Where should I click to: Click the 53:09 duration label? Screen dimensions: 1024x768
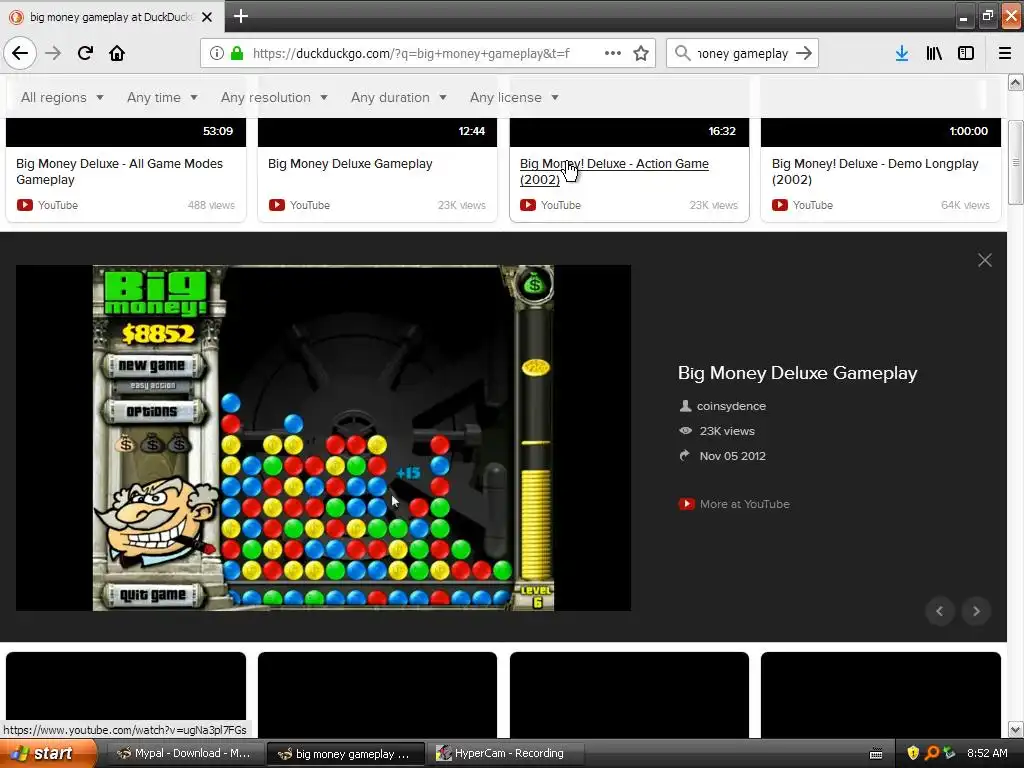(217, 131)
